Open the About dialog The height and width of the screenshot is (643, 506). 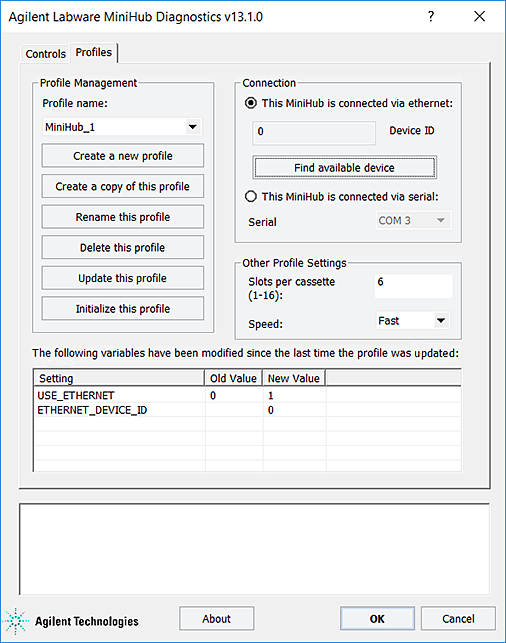pos(217,619)
